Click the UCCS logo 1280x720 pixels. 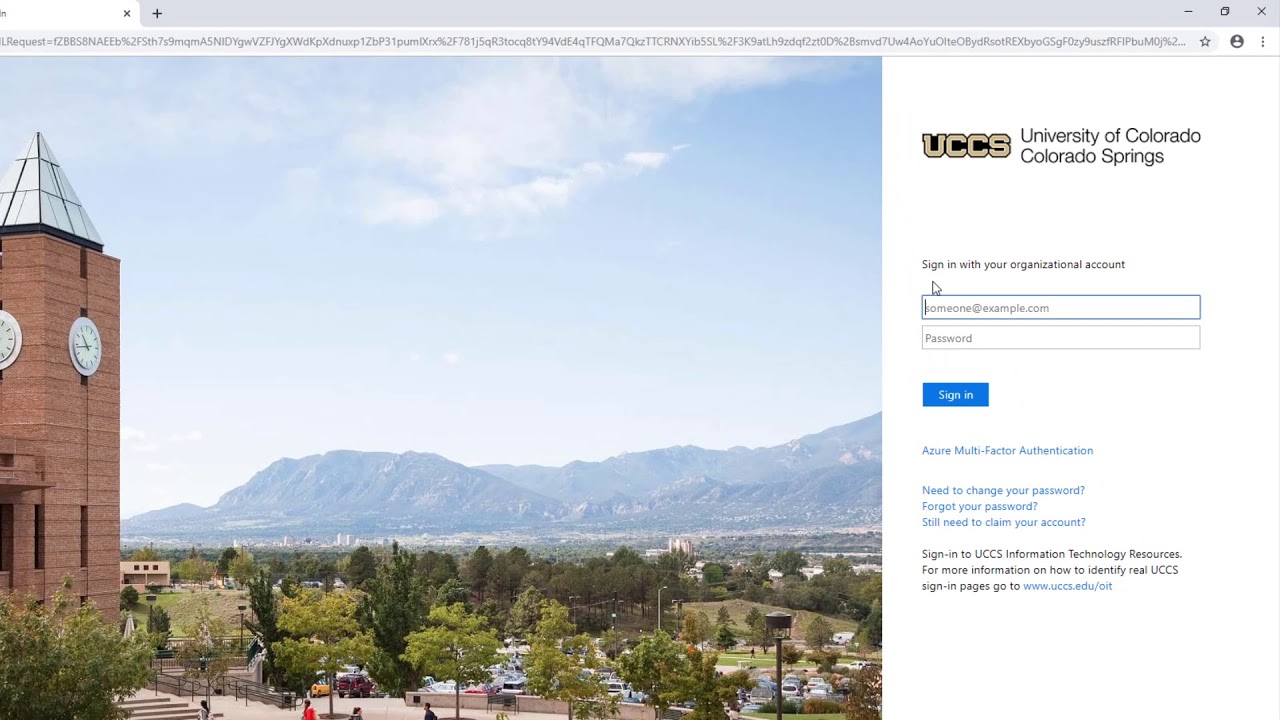[966, 146]
